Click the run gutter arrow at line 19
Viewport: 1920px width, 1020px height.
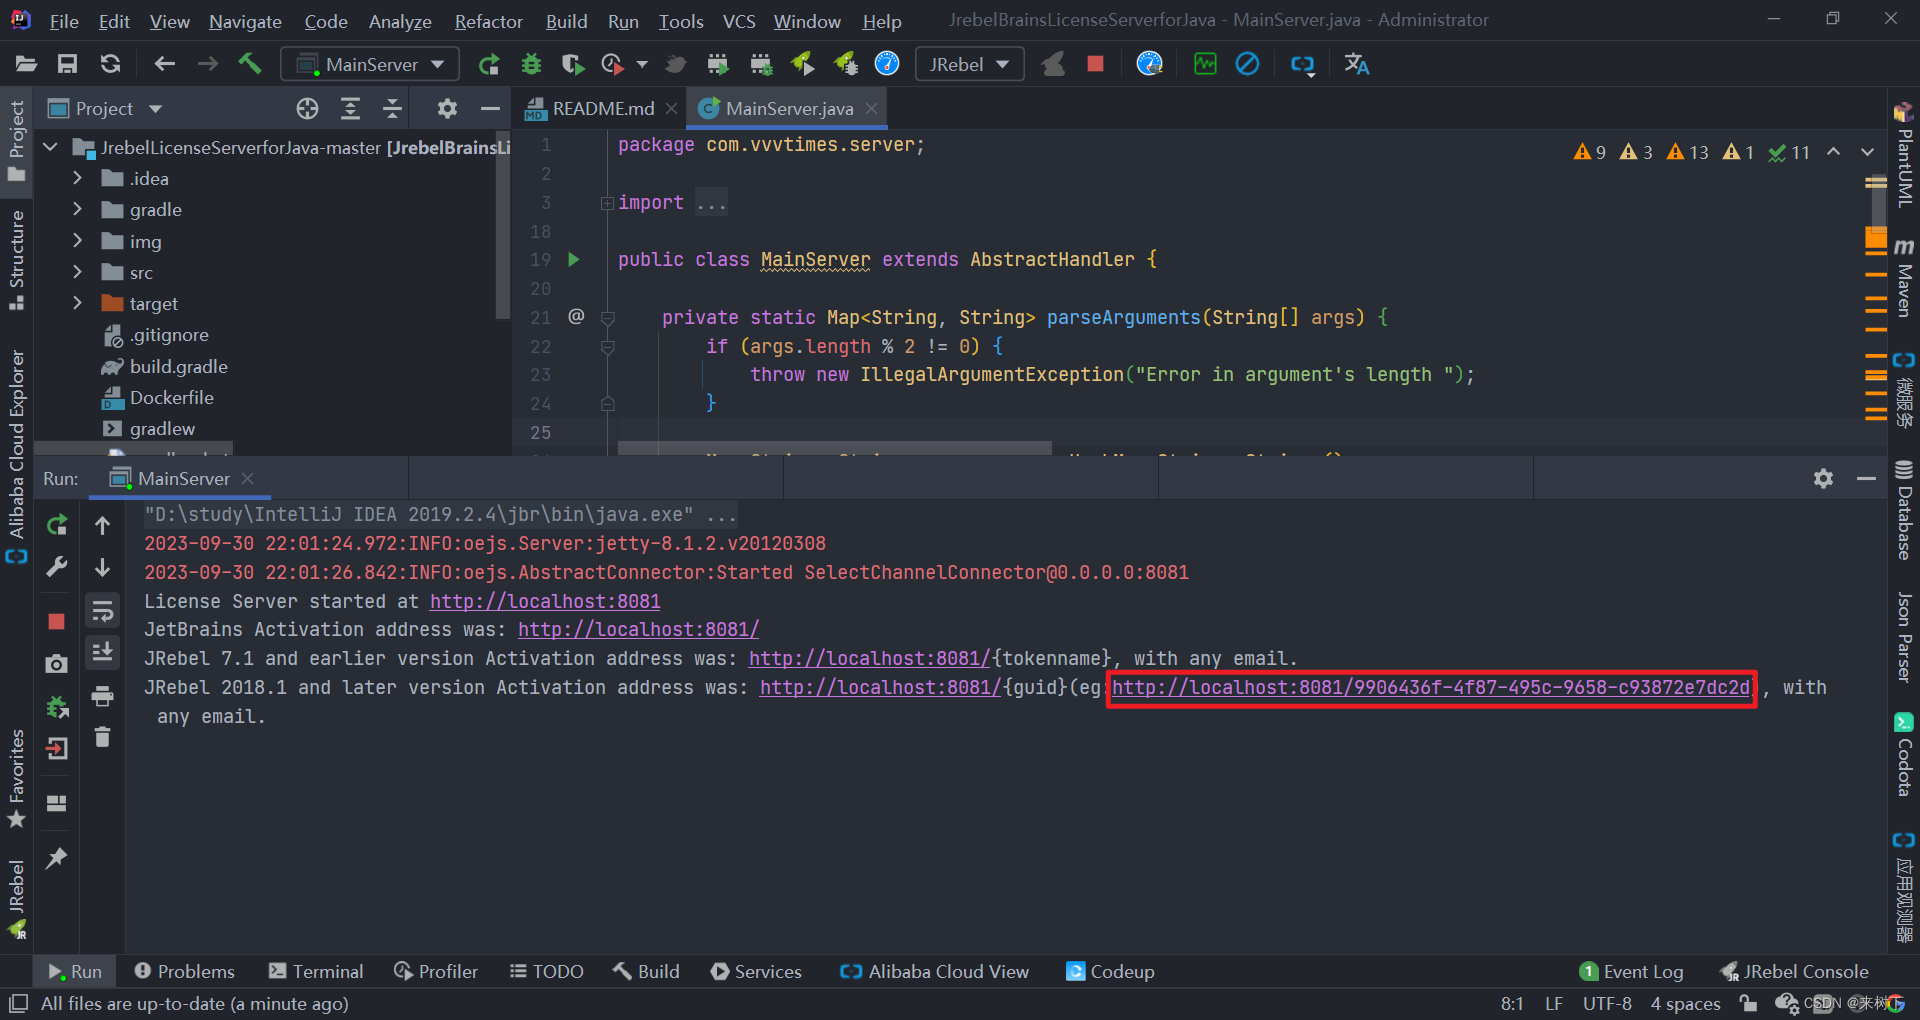click(574, 260)
